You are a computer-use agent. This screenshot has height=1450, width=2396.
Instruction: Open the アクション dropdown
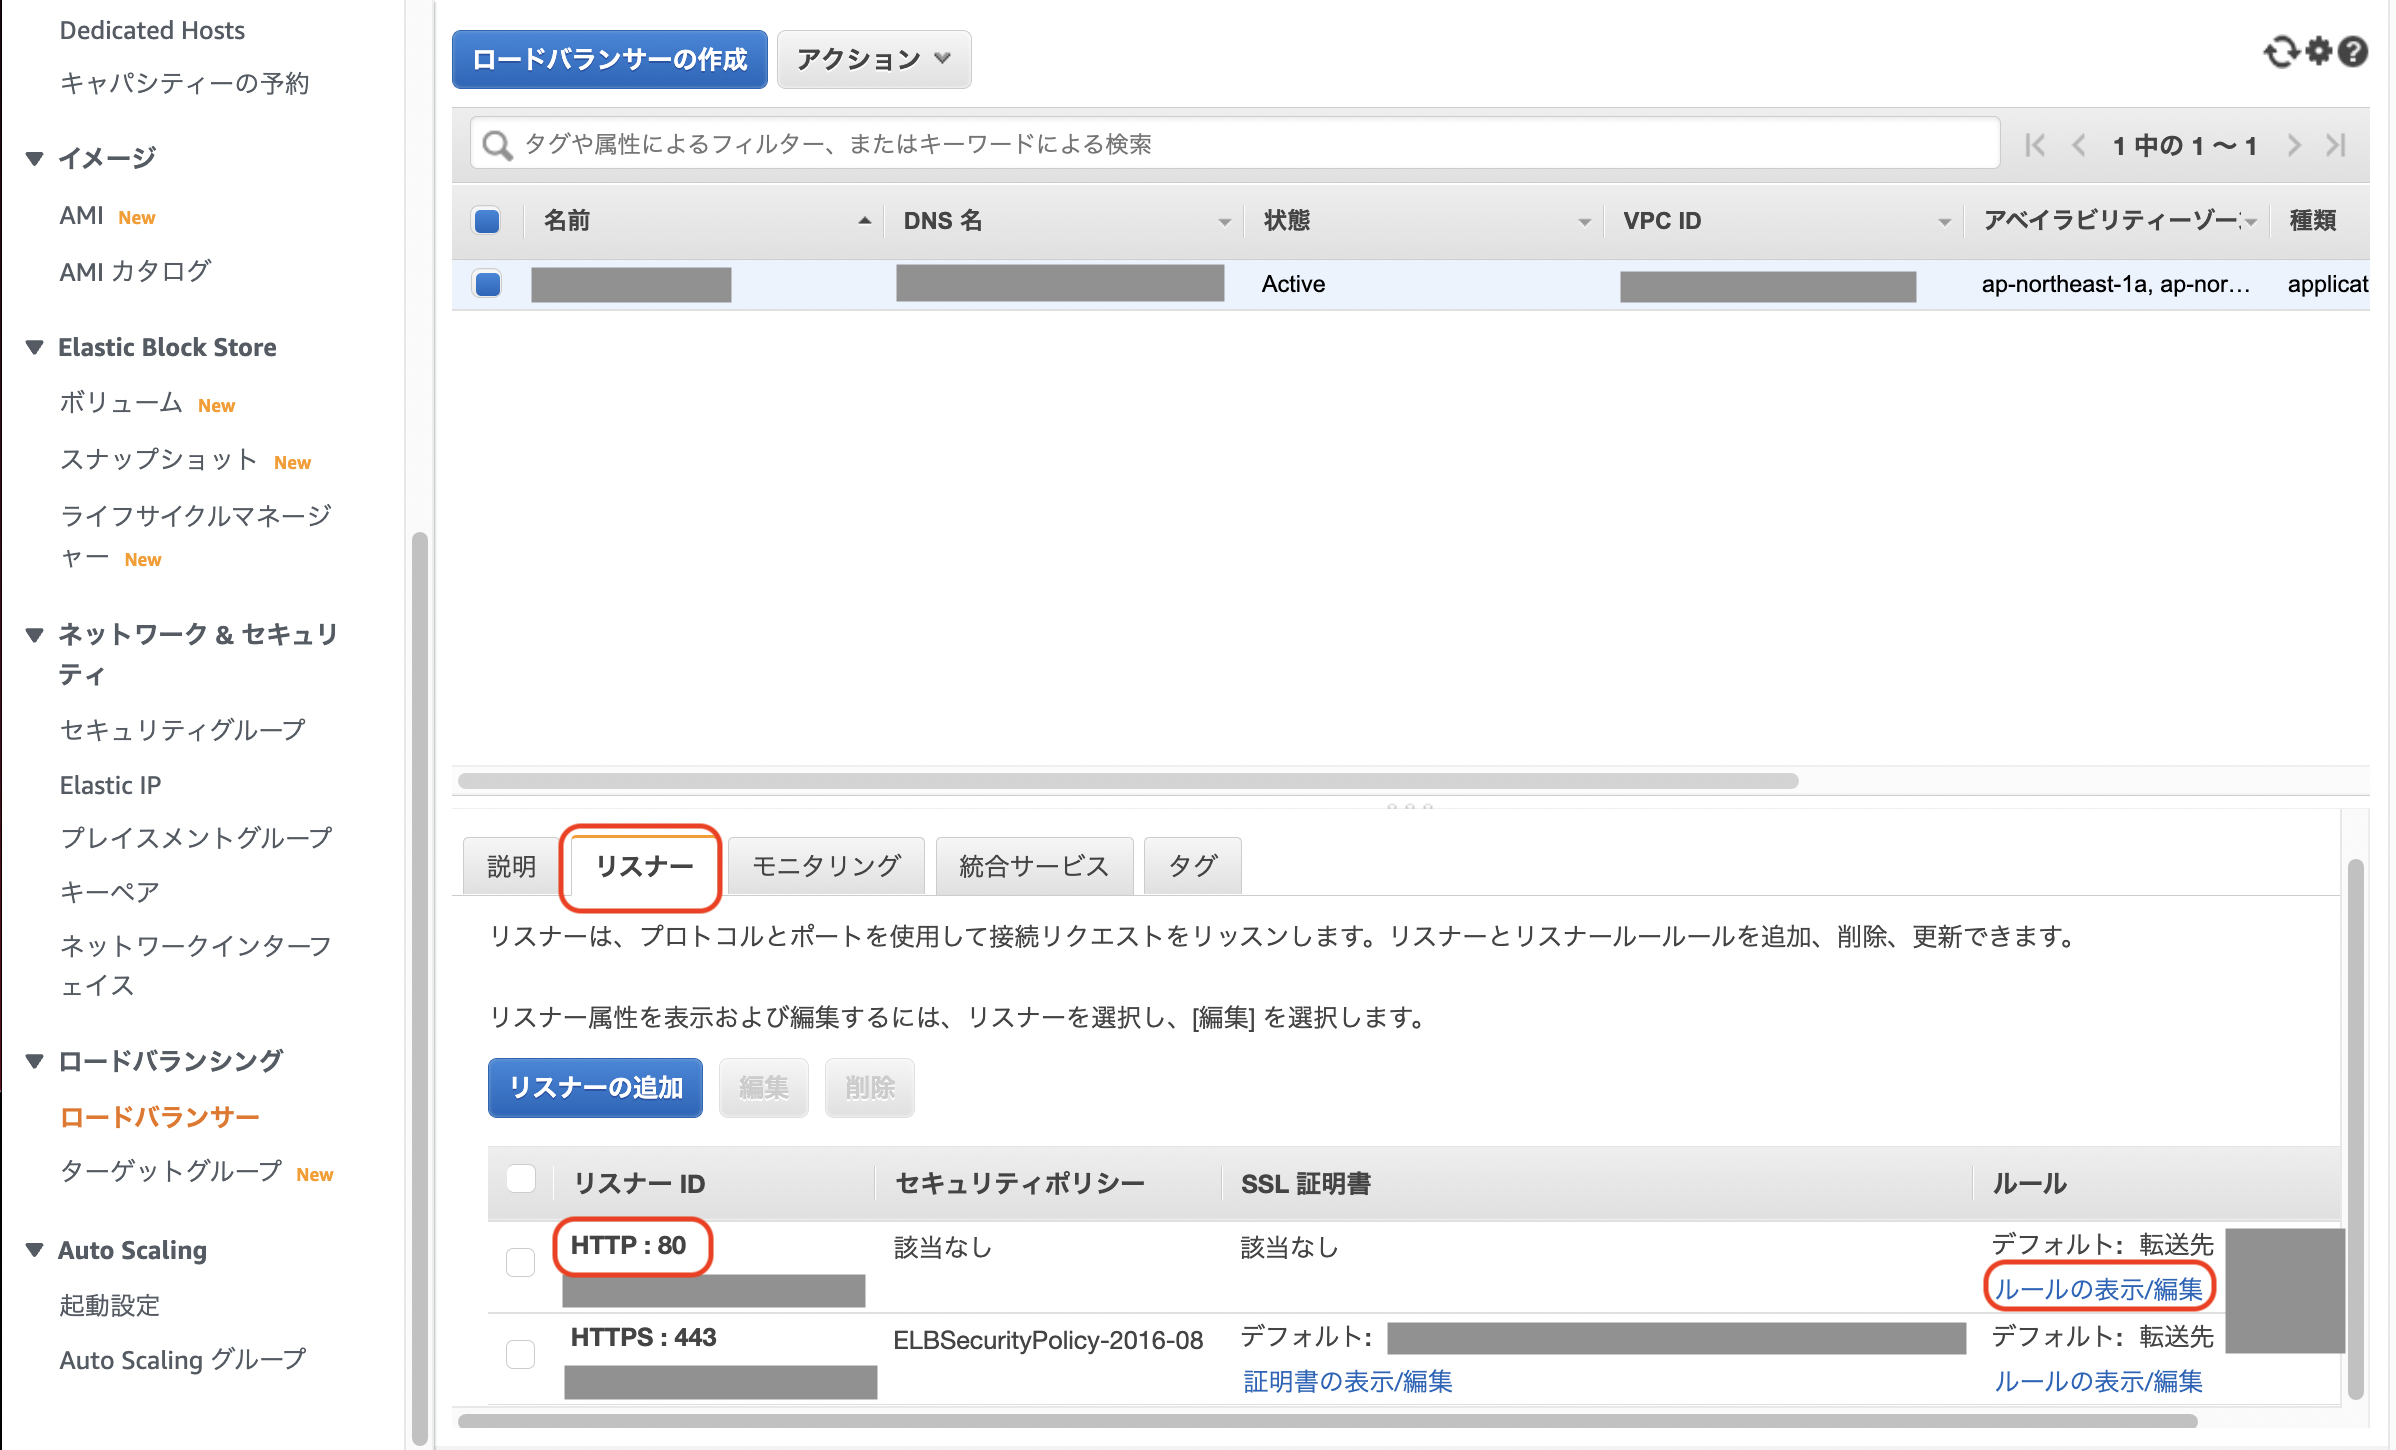(873, 59)
